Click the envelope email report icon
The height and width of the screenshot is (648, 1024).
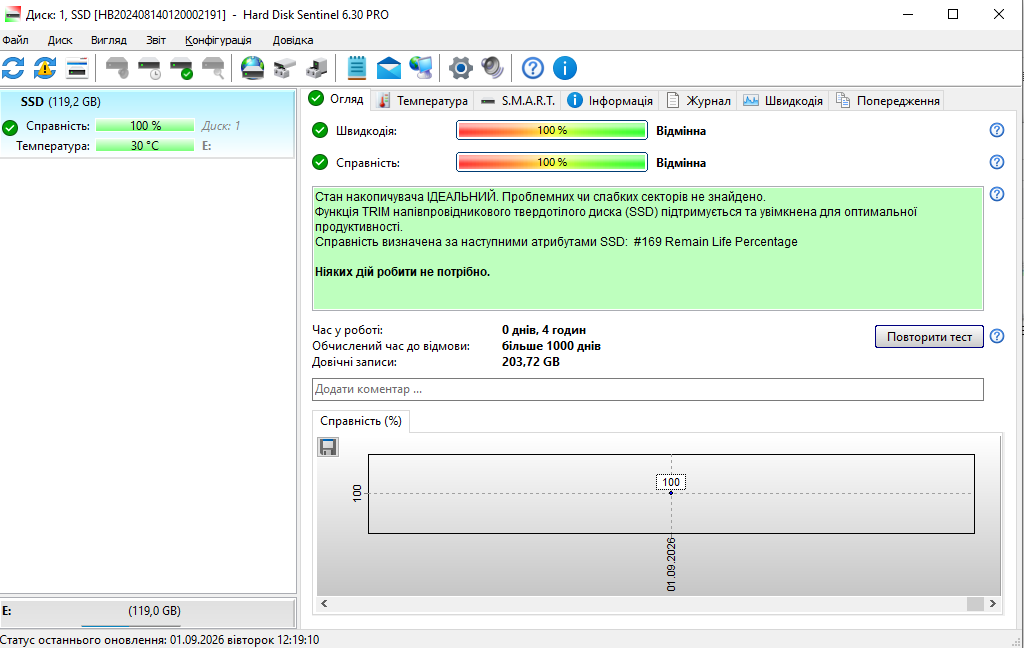point(389,68)
